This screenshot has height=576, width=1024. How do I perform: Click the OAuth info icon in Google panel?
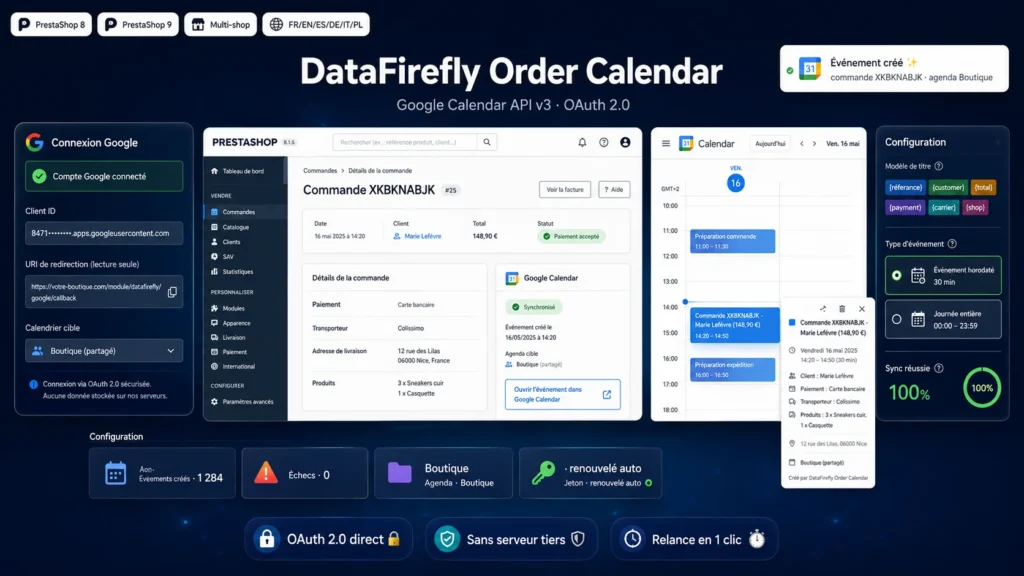click(33, 384)
